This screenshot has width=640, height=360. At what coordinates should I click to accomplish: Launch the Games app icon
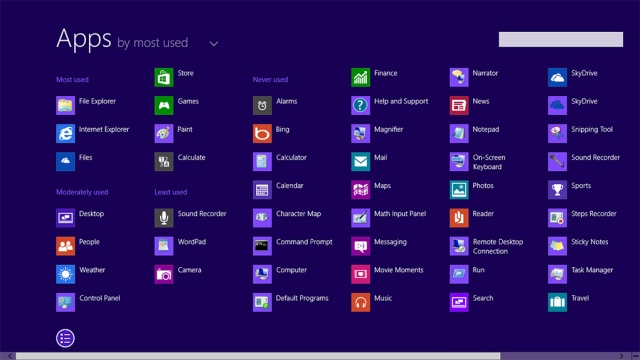164,105
